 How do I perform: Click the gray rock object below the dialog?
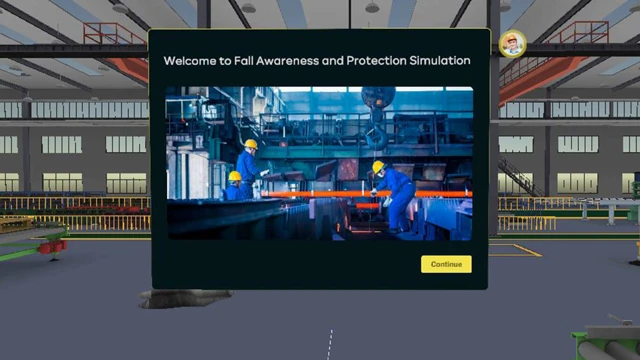185,298
